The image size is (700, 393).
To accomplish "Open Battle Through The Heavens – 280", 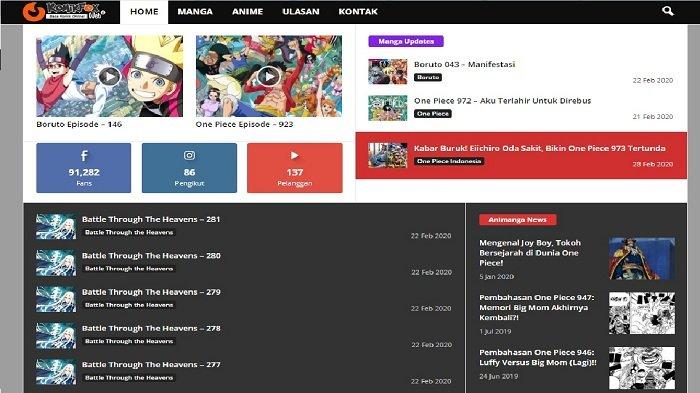I will [151, 256].
